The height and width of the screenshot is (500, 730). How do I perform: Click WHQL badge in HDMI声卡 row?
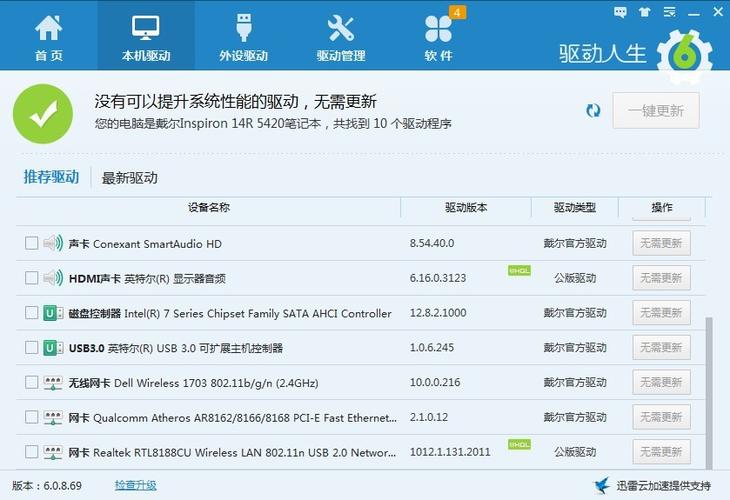pyautogui.click(x=519, y=270)
